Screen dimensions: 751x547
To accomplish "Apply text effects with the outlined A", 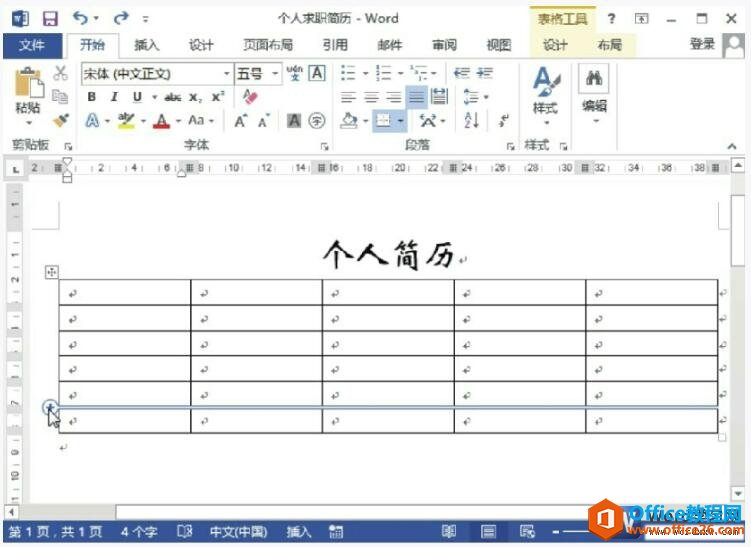I will point(92,120).
